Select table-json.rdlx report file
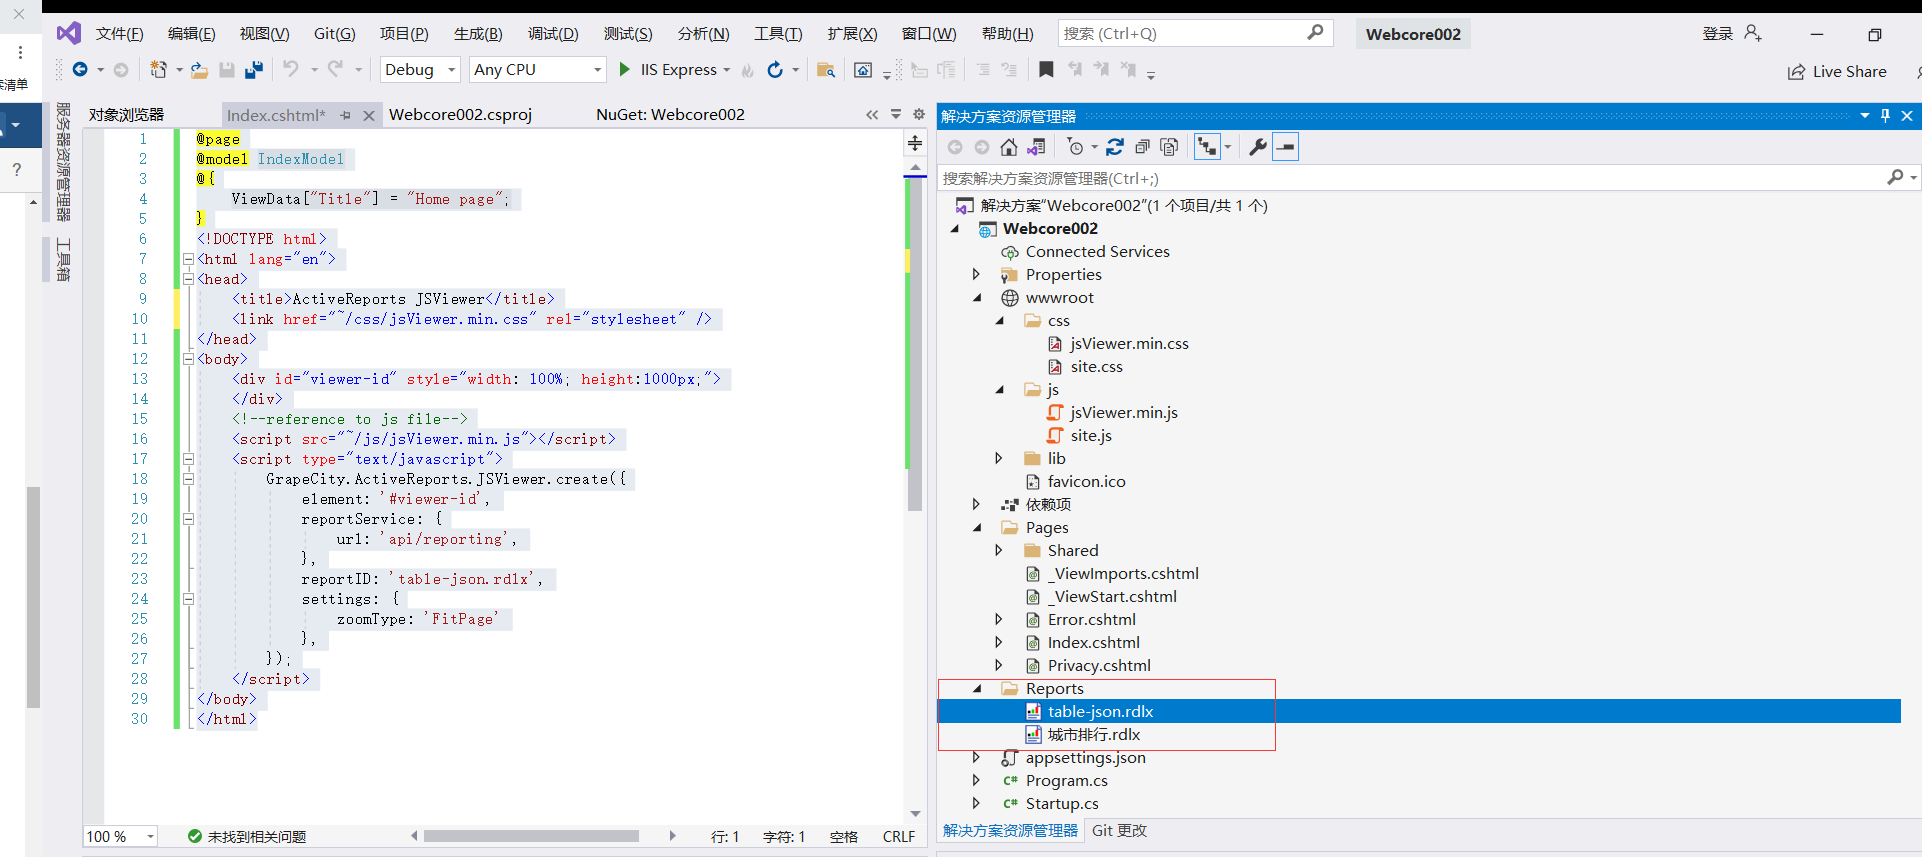 [1100, 712]
